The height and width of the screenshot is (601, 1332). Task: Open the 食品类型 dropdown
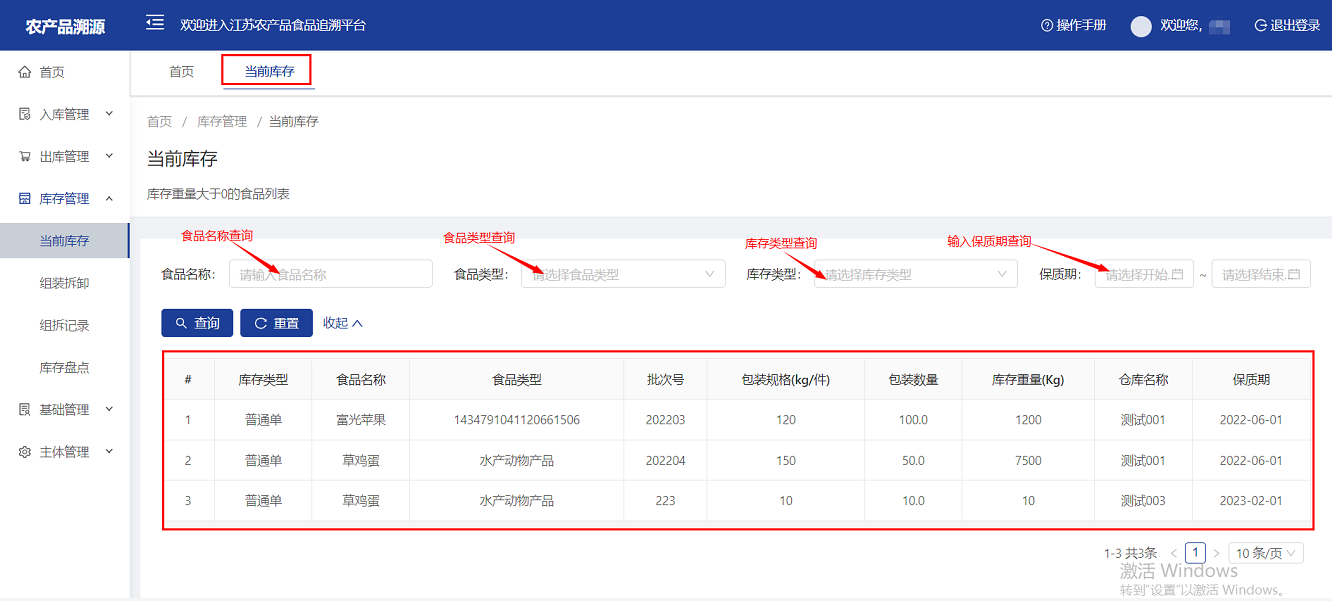click(623, 274)
